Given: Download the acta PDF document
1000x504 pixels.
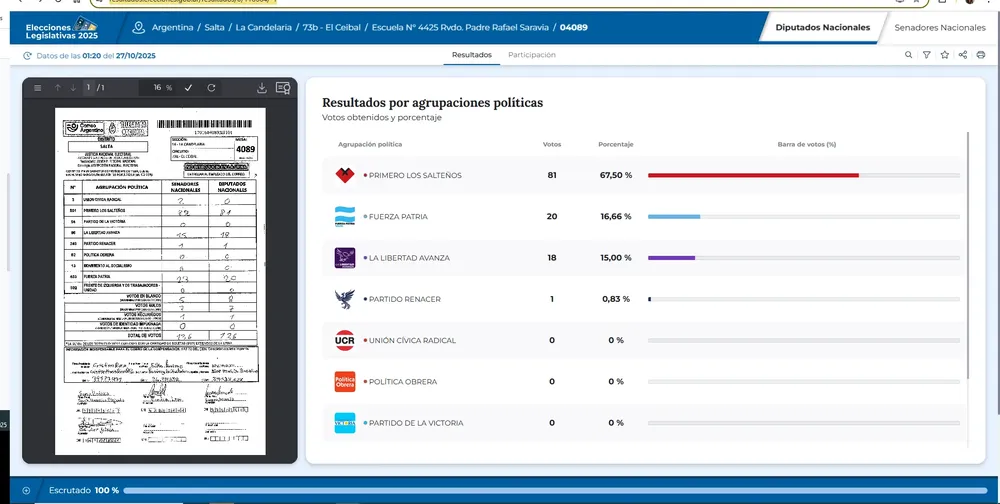Looking at the screenshot, I should point(262,88).
